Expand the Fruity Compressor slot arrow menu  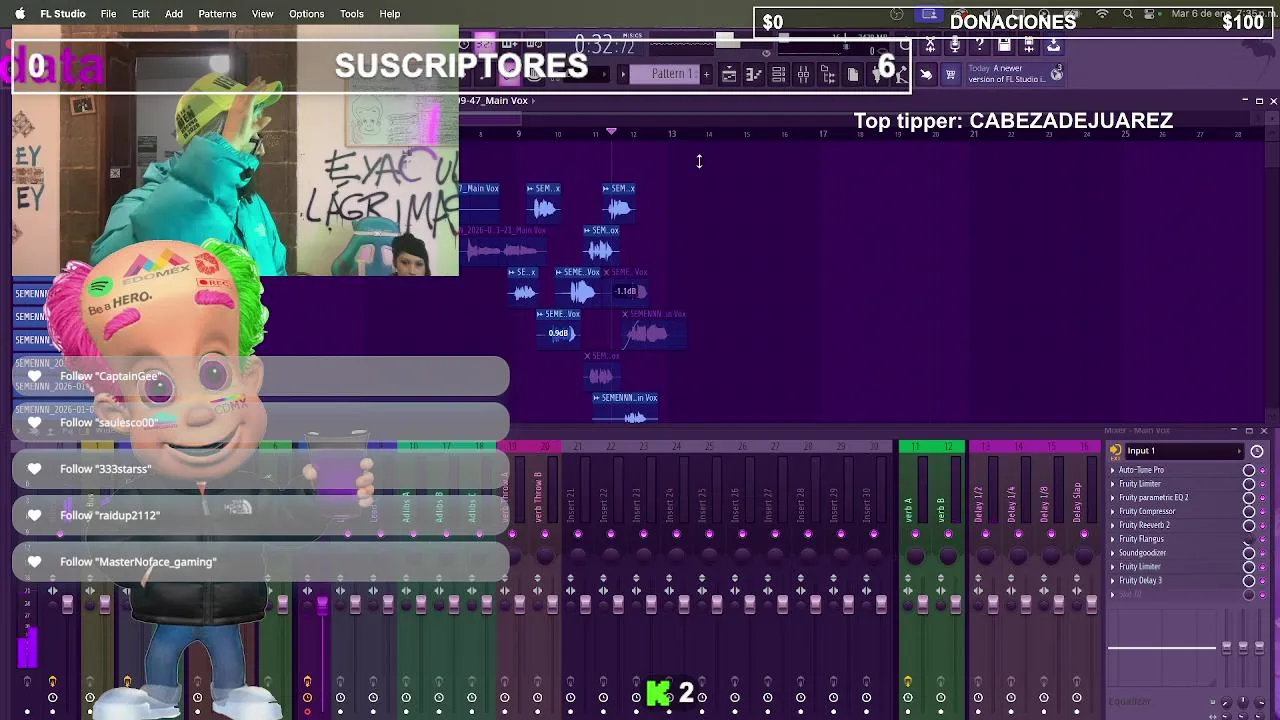1112,511
